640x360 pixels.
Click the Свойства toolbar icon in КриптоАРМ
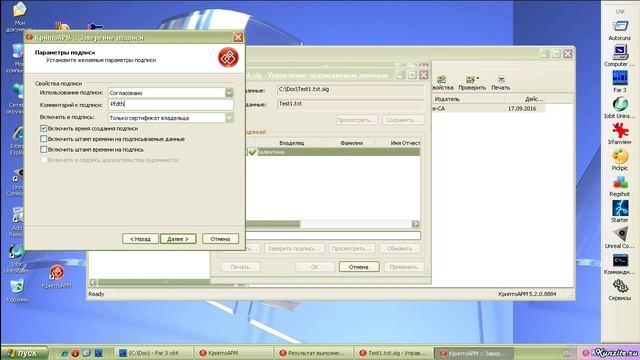[442, 83]
